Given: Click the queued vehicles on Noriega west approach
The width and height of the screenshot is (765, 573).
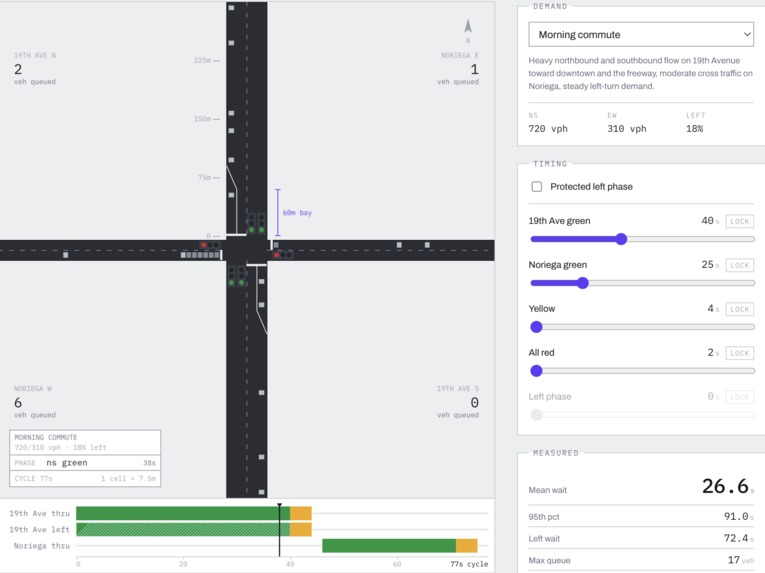Looking at the screenshot, I should [201, 255].
